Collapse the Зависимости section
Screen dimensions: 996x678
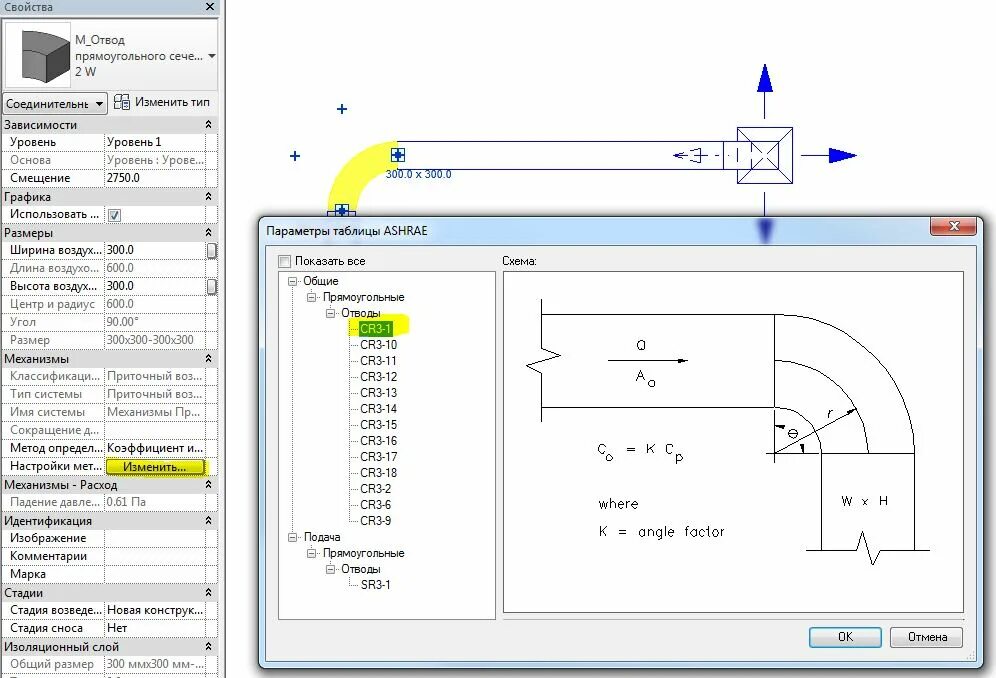pos(208,125)
